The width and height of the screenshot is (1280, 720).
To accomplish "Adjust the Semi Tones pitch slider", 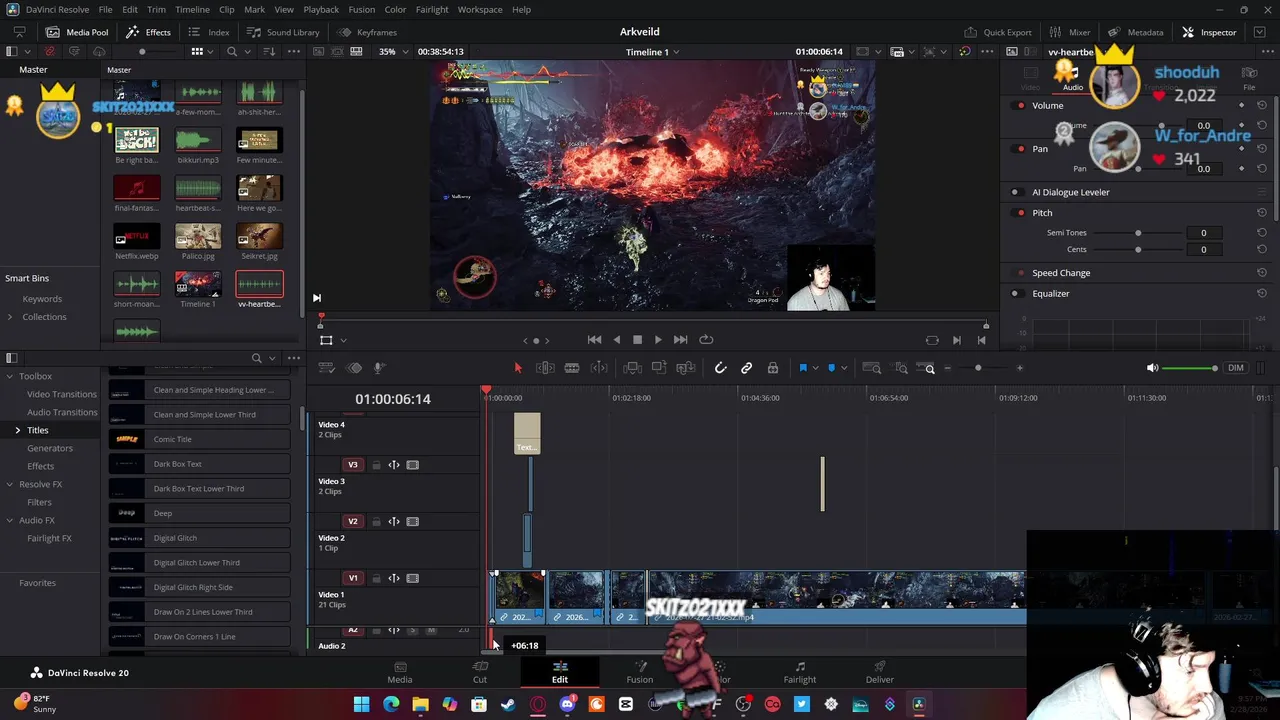I will [x=1138, y=233].
